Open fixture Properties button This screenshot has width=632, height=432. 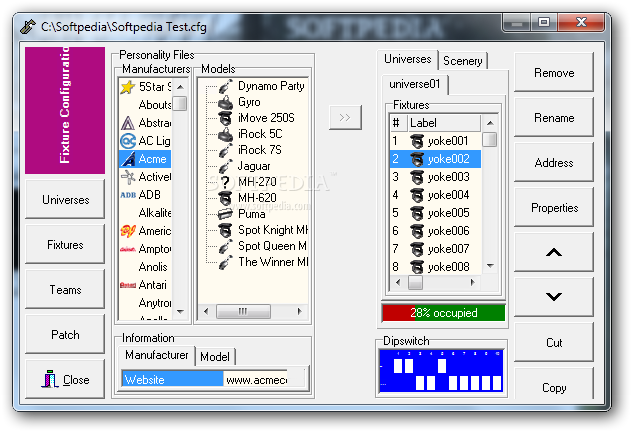coord(554,208)
